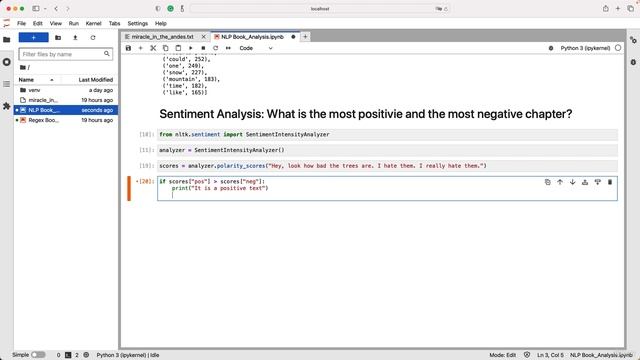Go to root folder breadcrumb

click(x=24, y=67)
